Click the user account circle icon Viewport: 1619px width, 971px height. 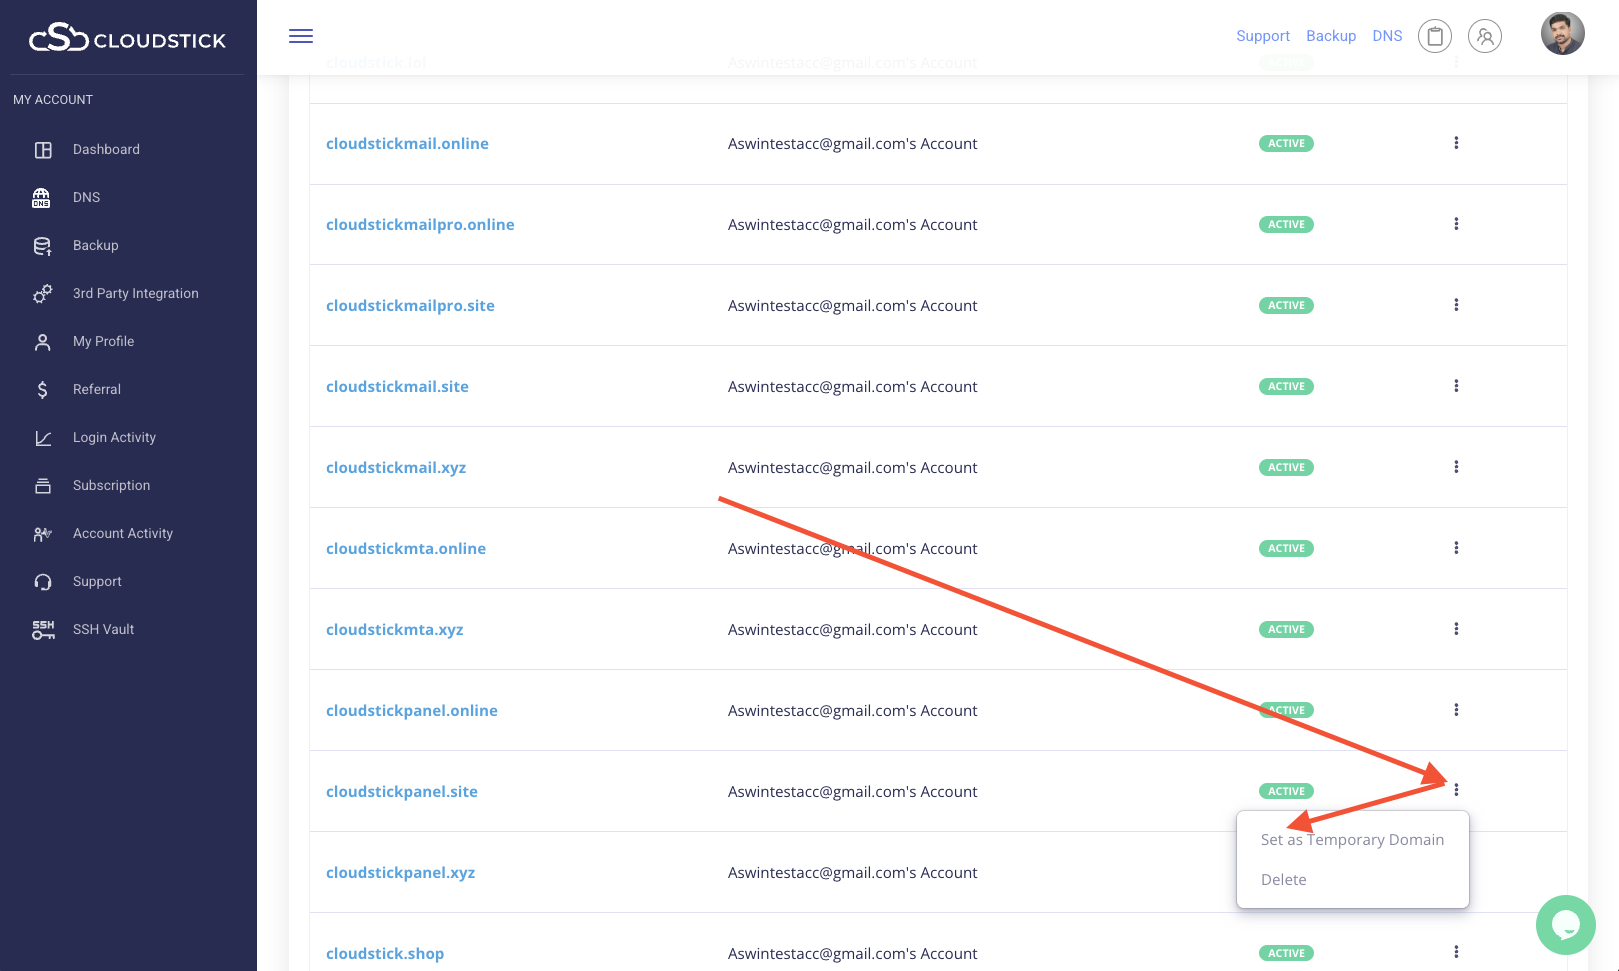point(1484,37)
